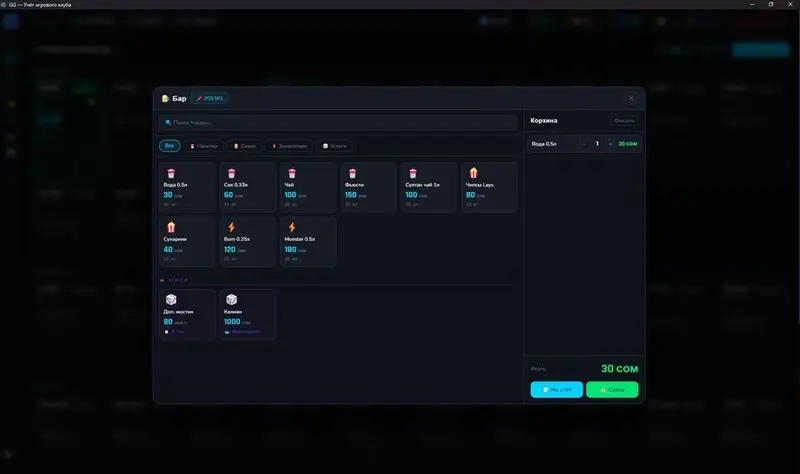Screen dimensions: 800x474
Task: Filter products by Услуги category
Action: pyautogui.click(x=335, y=146)
